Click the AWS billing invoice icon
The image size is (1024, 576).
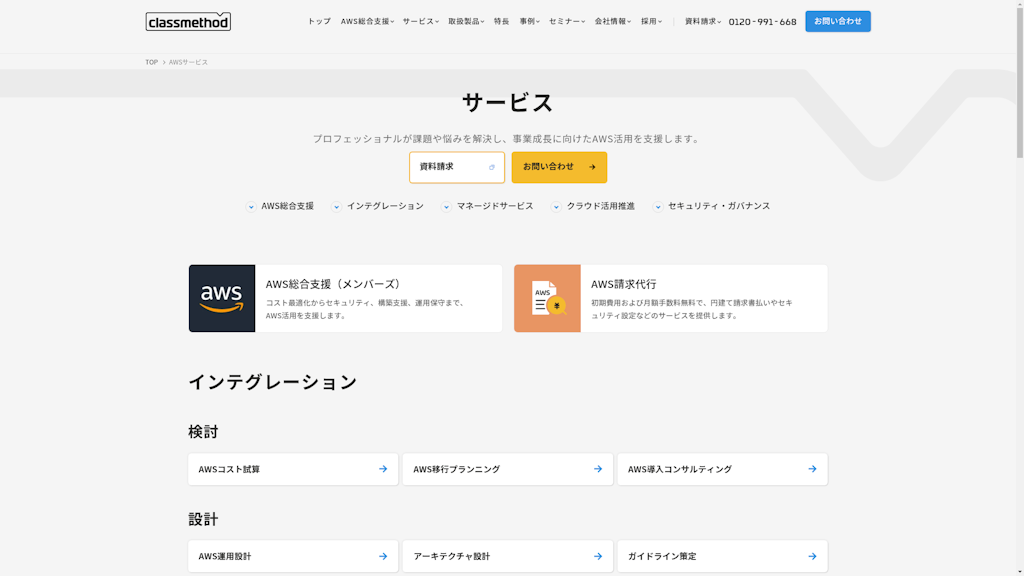(547, 298)
